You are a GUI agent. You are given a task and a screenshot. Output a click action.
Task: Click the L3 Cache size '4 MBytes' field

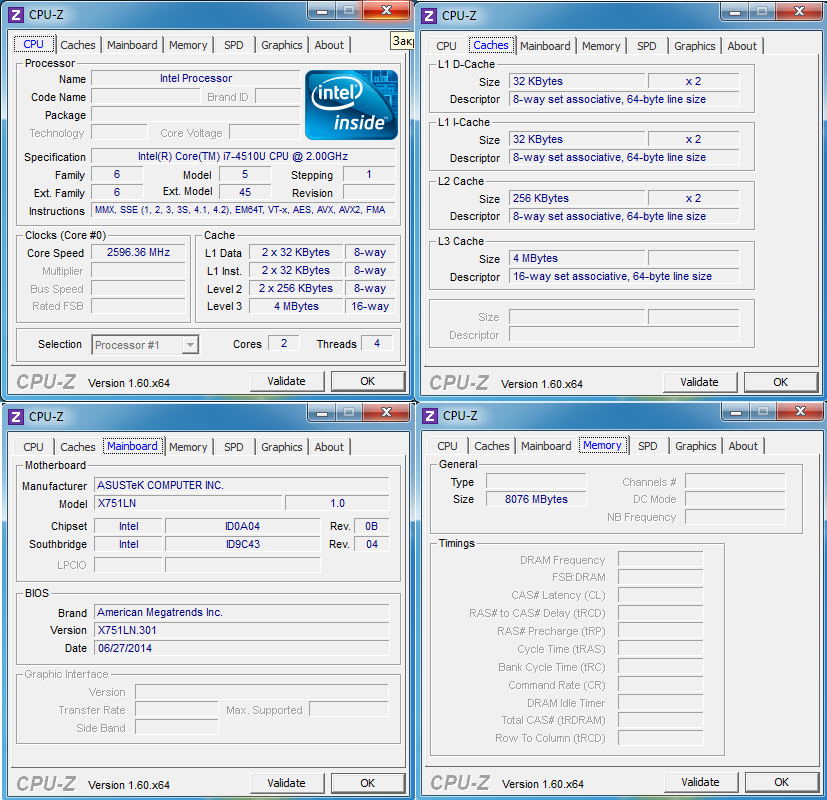coord(576,258)
